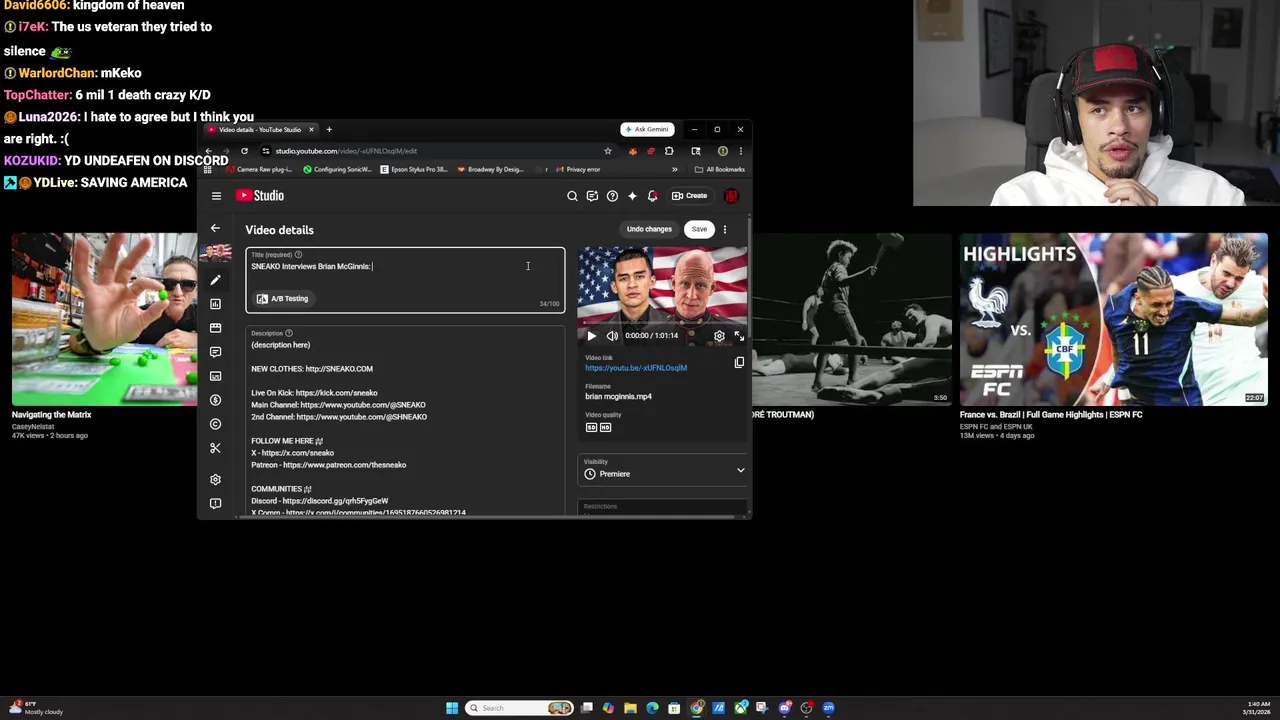Open a new browser tab
This screenshot has height=720, width=1280.
click(x=329, y=129)
